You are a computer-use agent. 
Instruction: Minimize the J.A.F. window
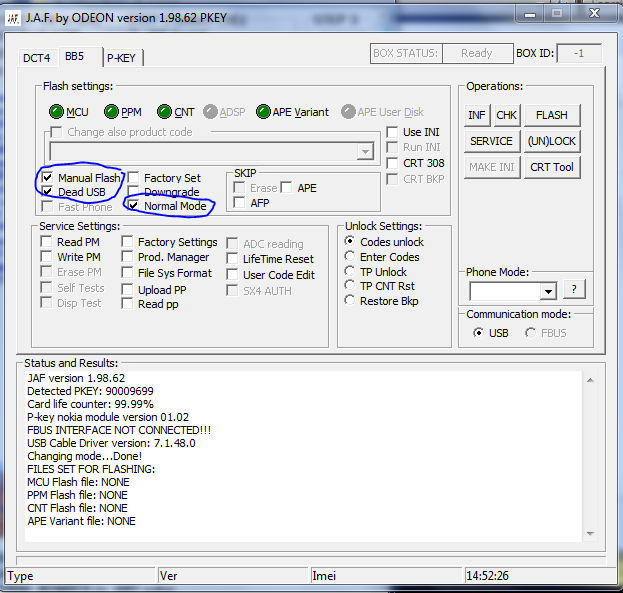530,15
